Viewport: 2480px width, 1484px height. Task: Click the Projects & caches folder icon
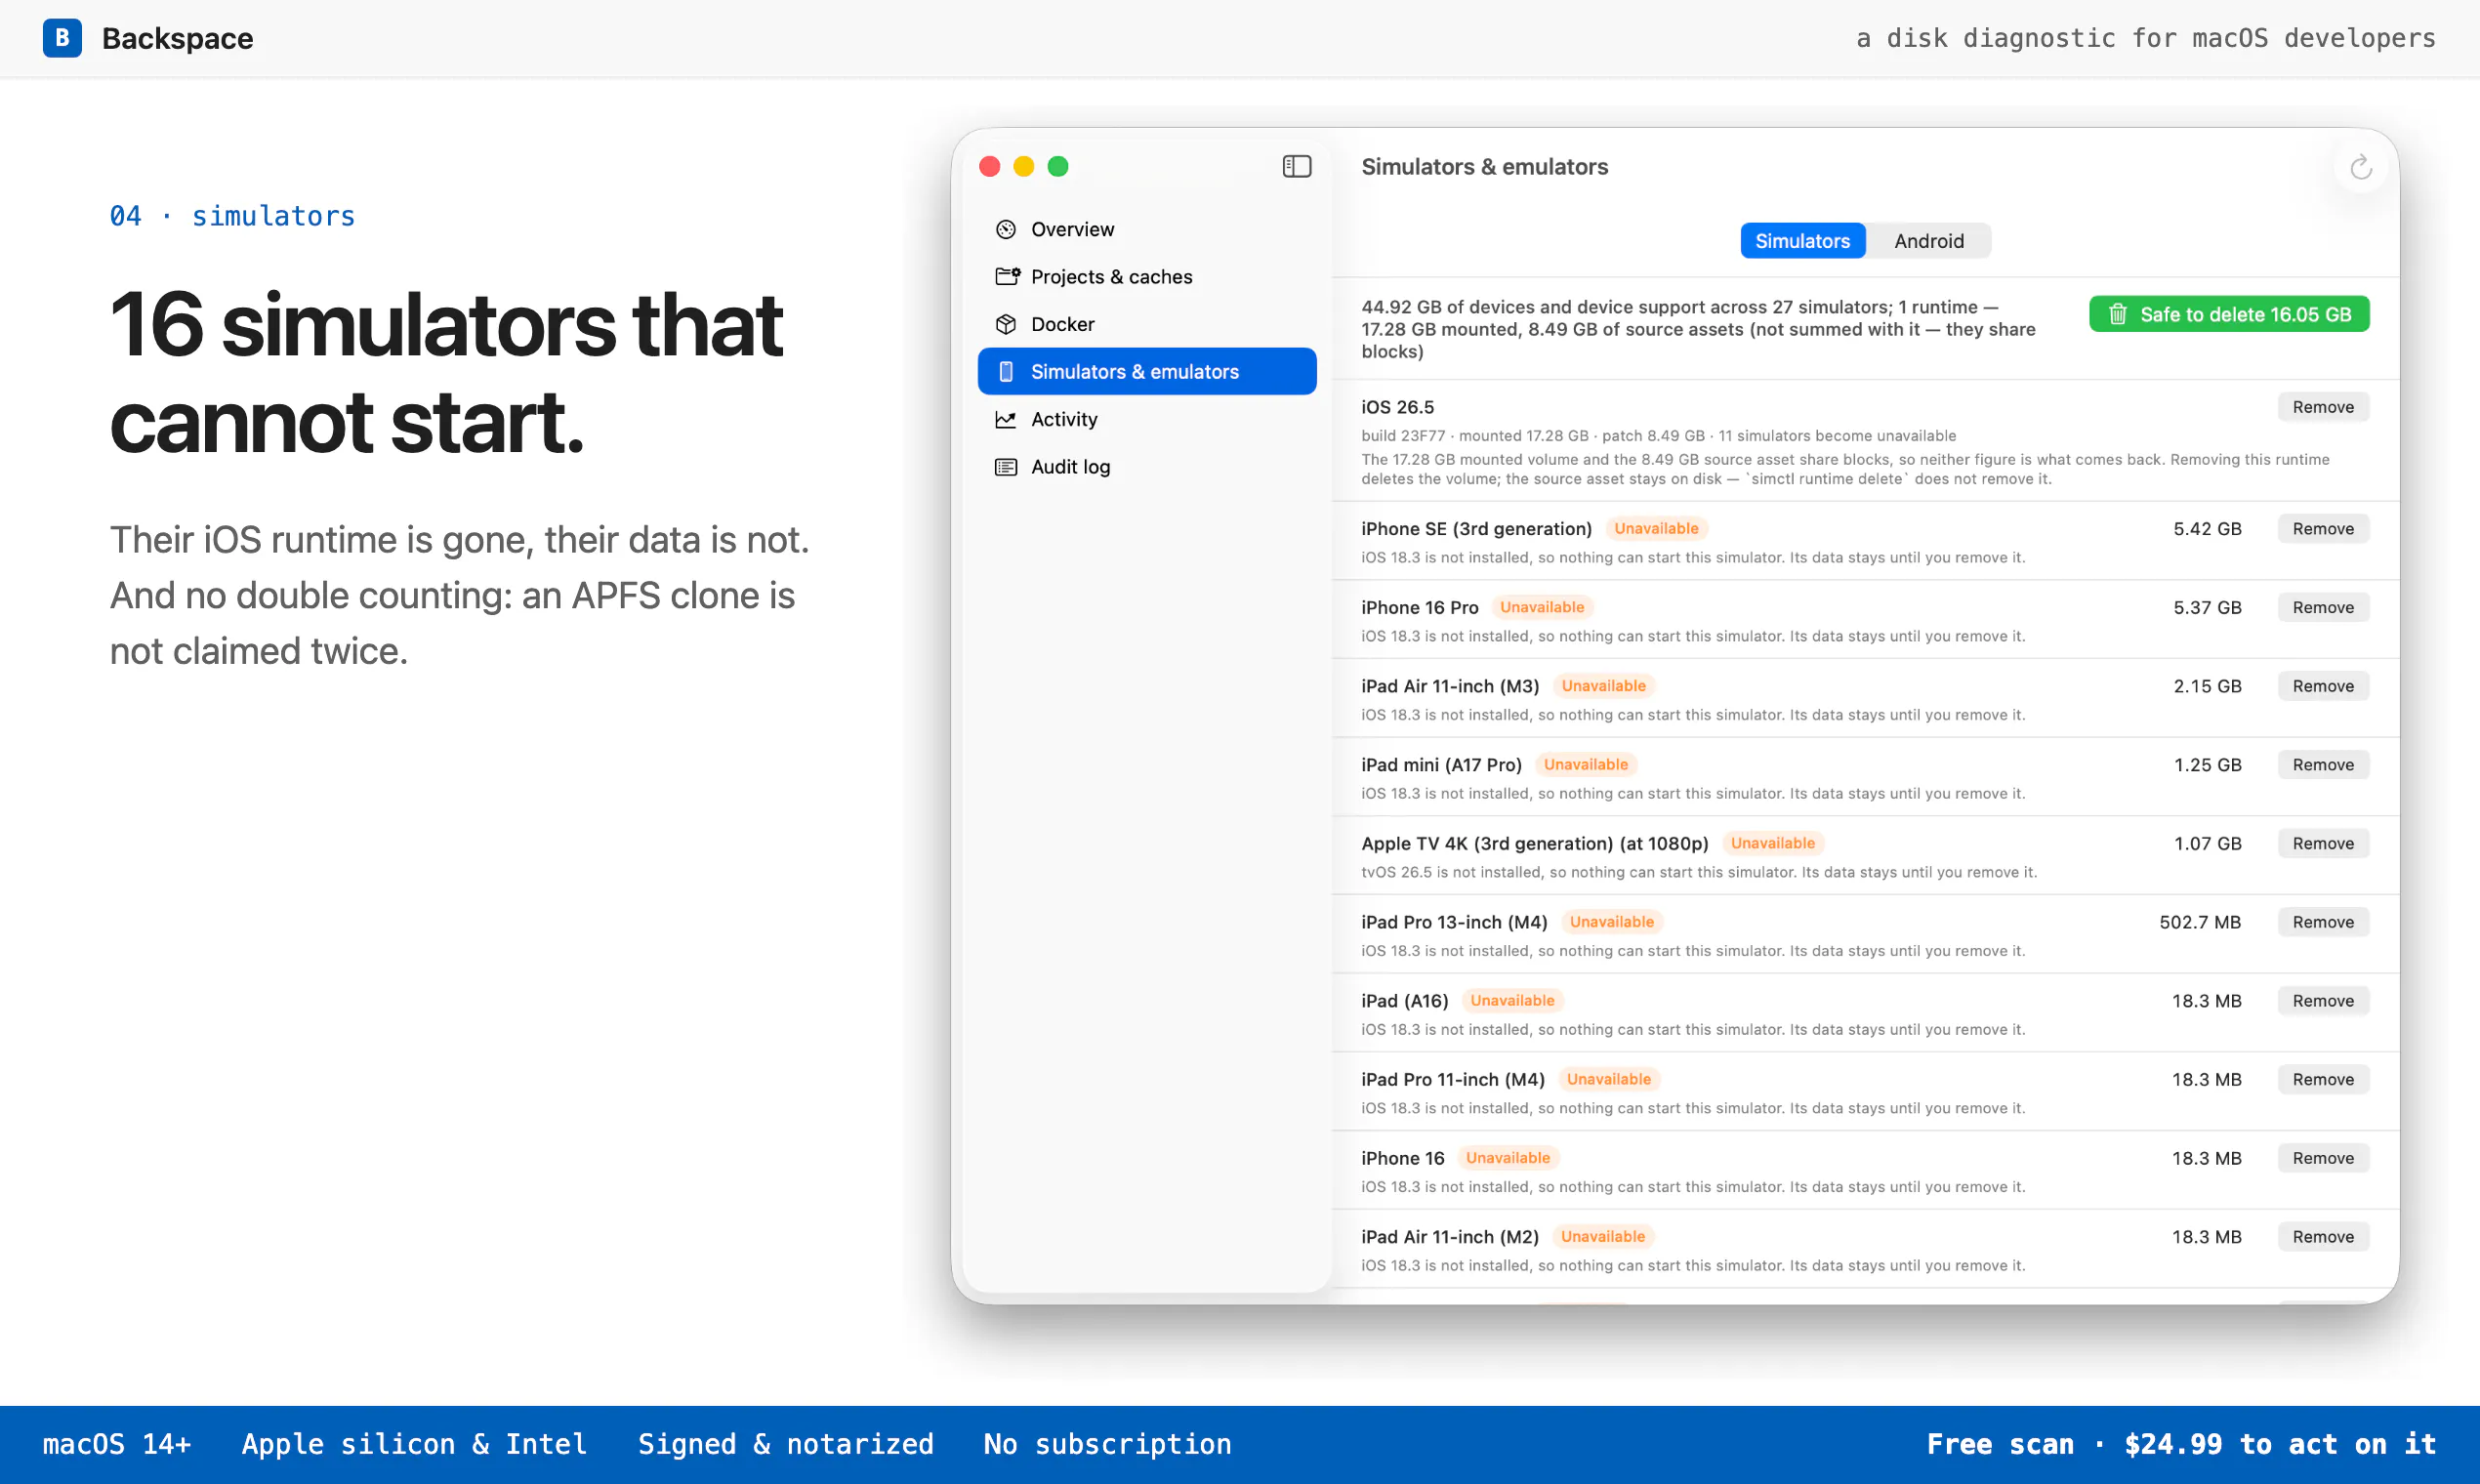tap(1007, 276)
